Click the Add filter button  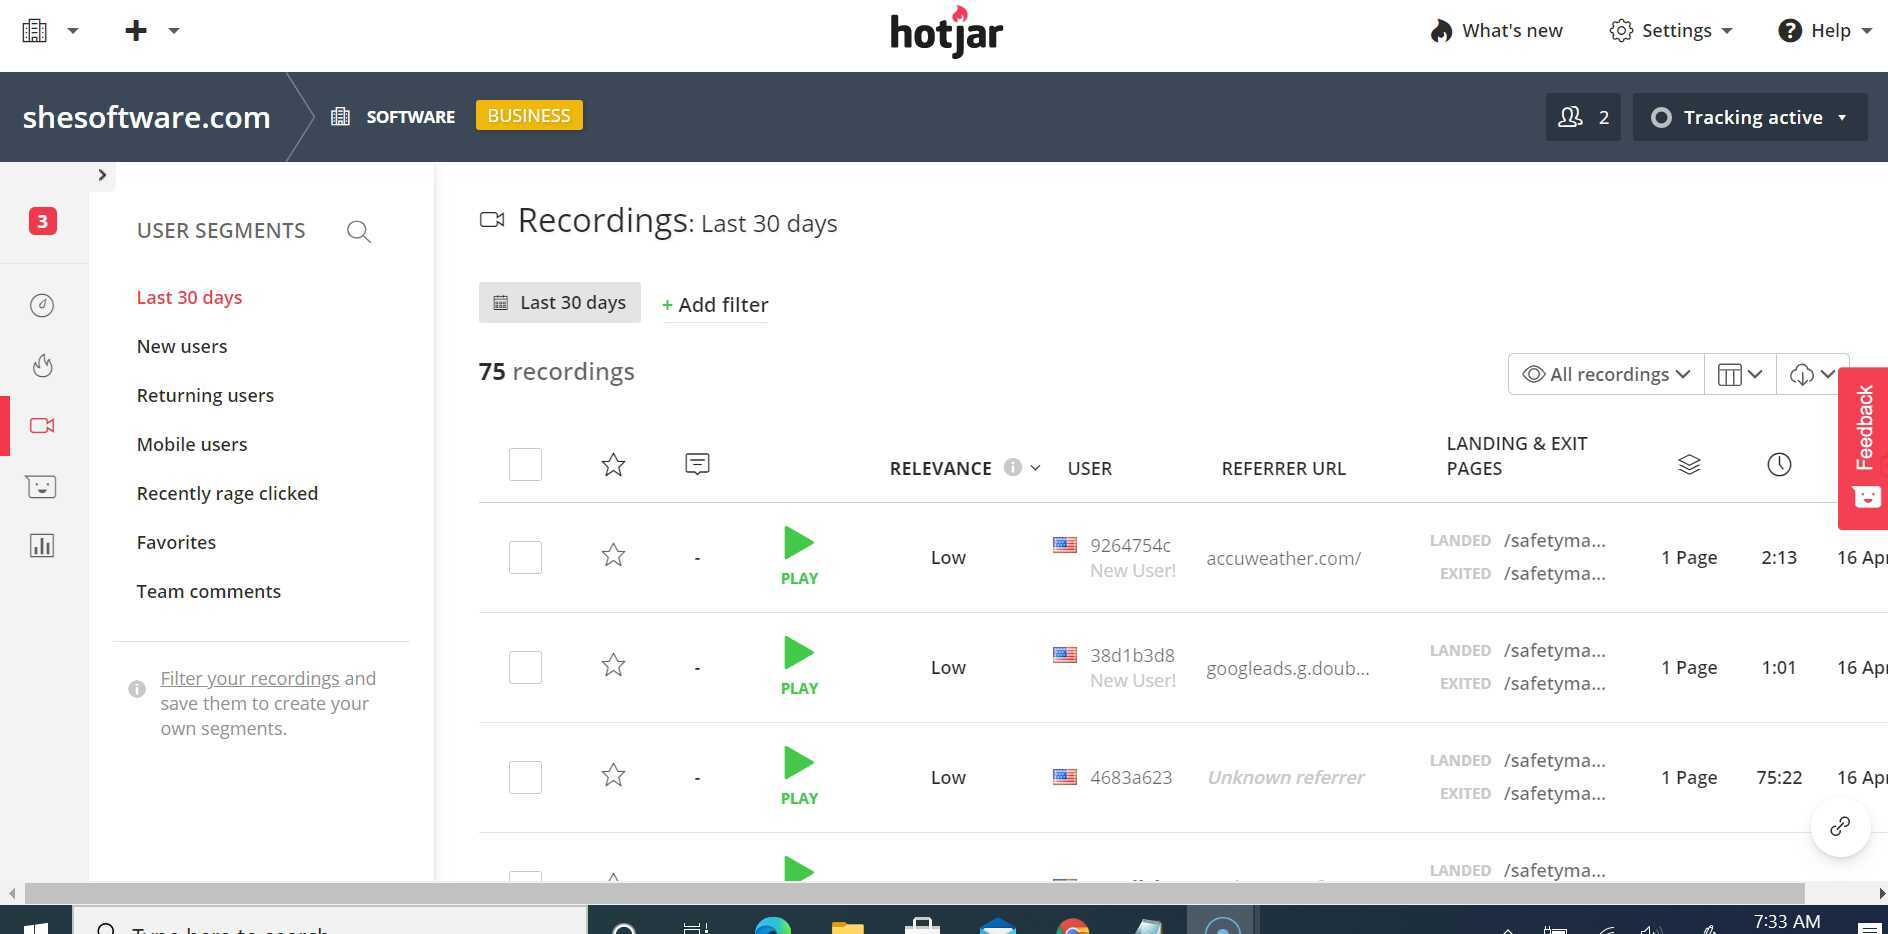click(714, 304)
